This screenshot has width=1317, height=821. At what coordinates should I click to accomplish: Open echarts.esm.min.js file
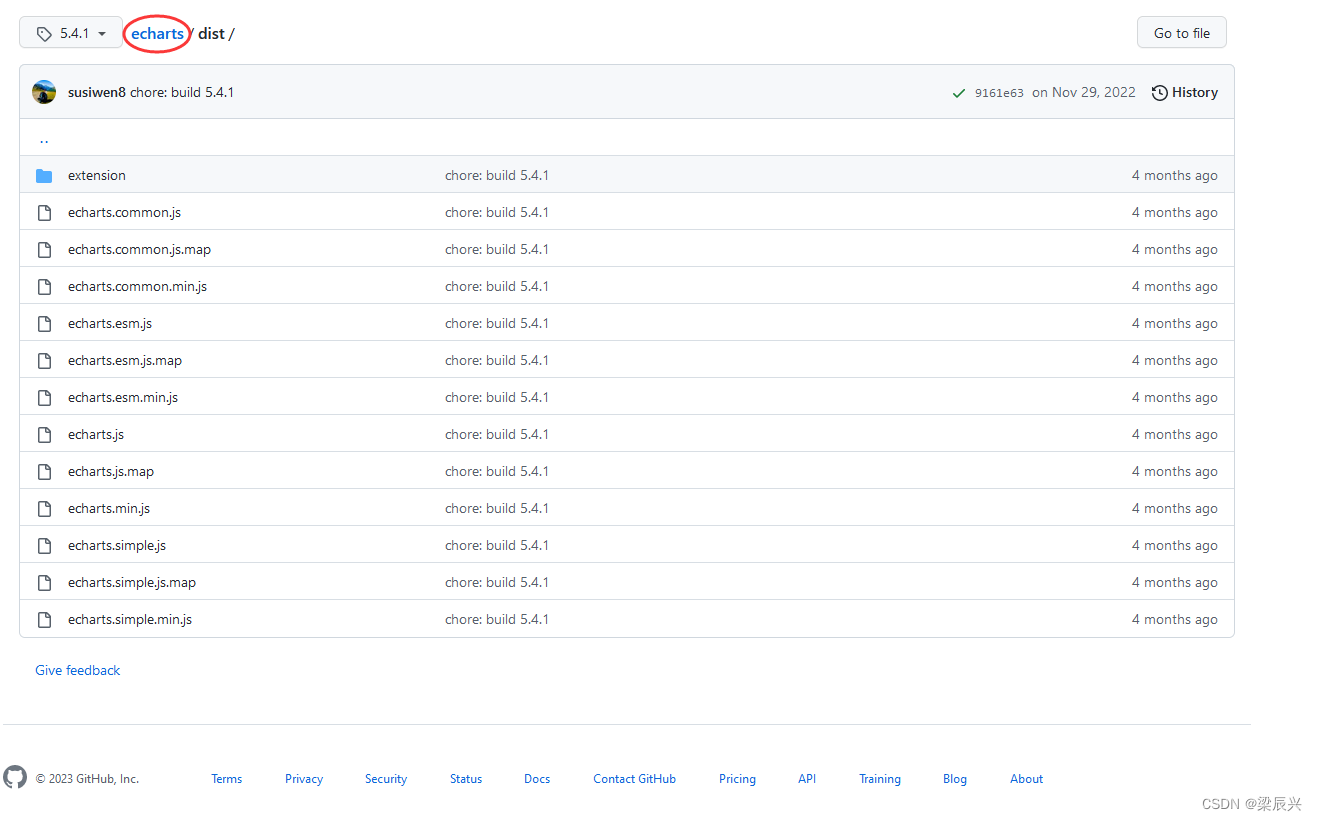point(123,397)
